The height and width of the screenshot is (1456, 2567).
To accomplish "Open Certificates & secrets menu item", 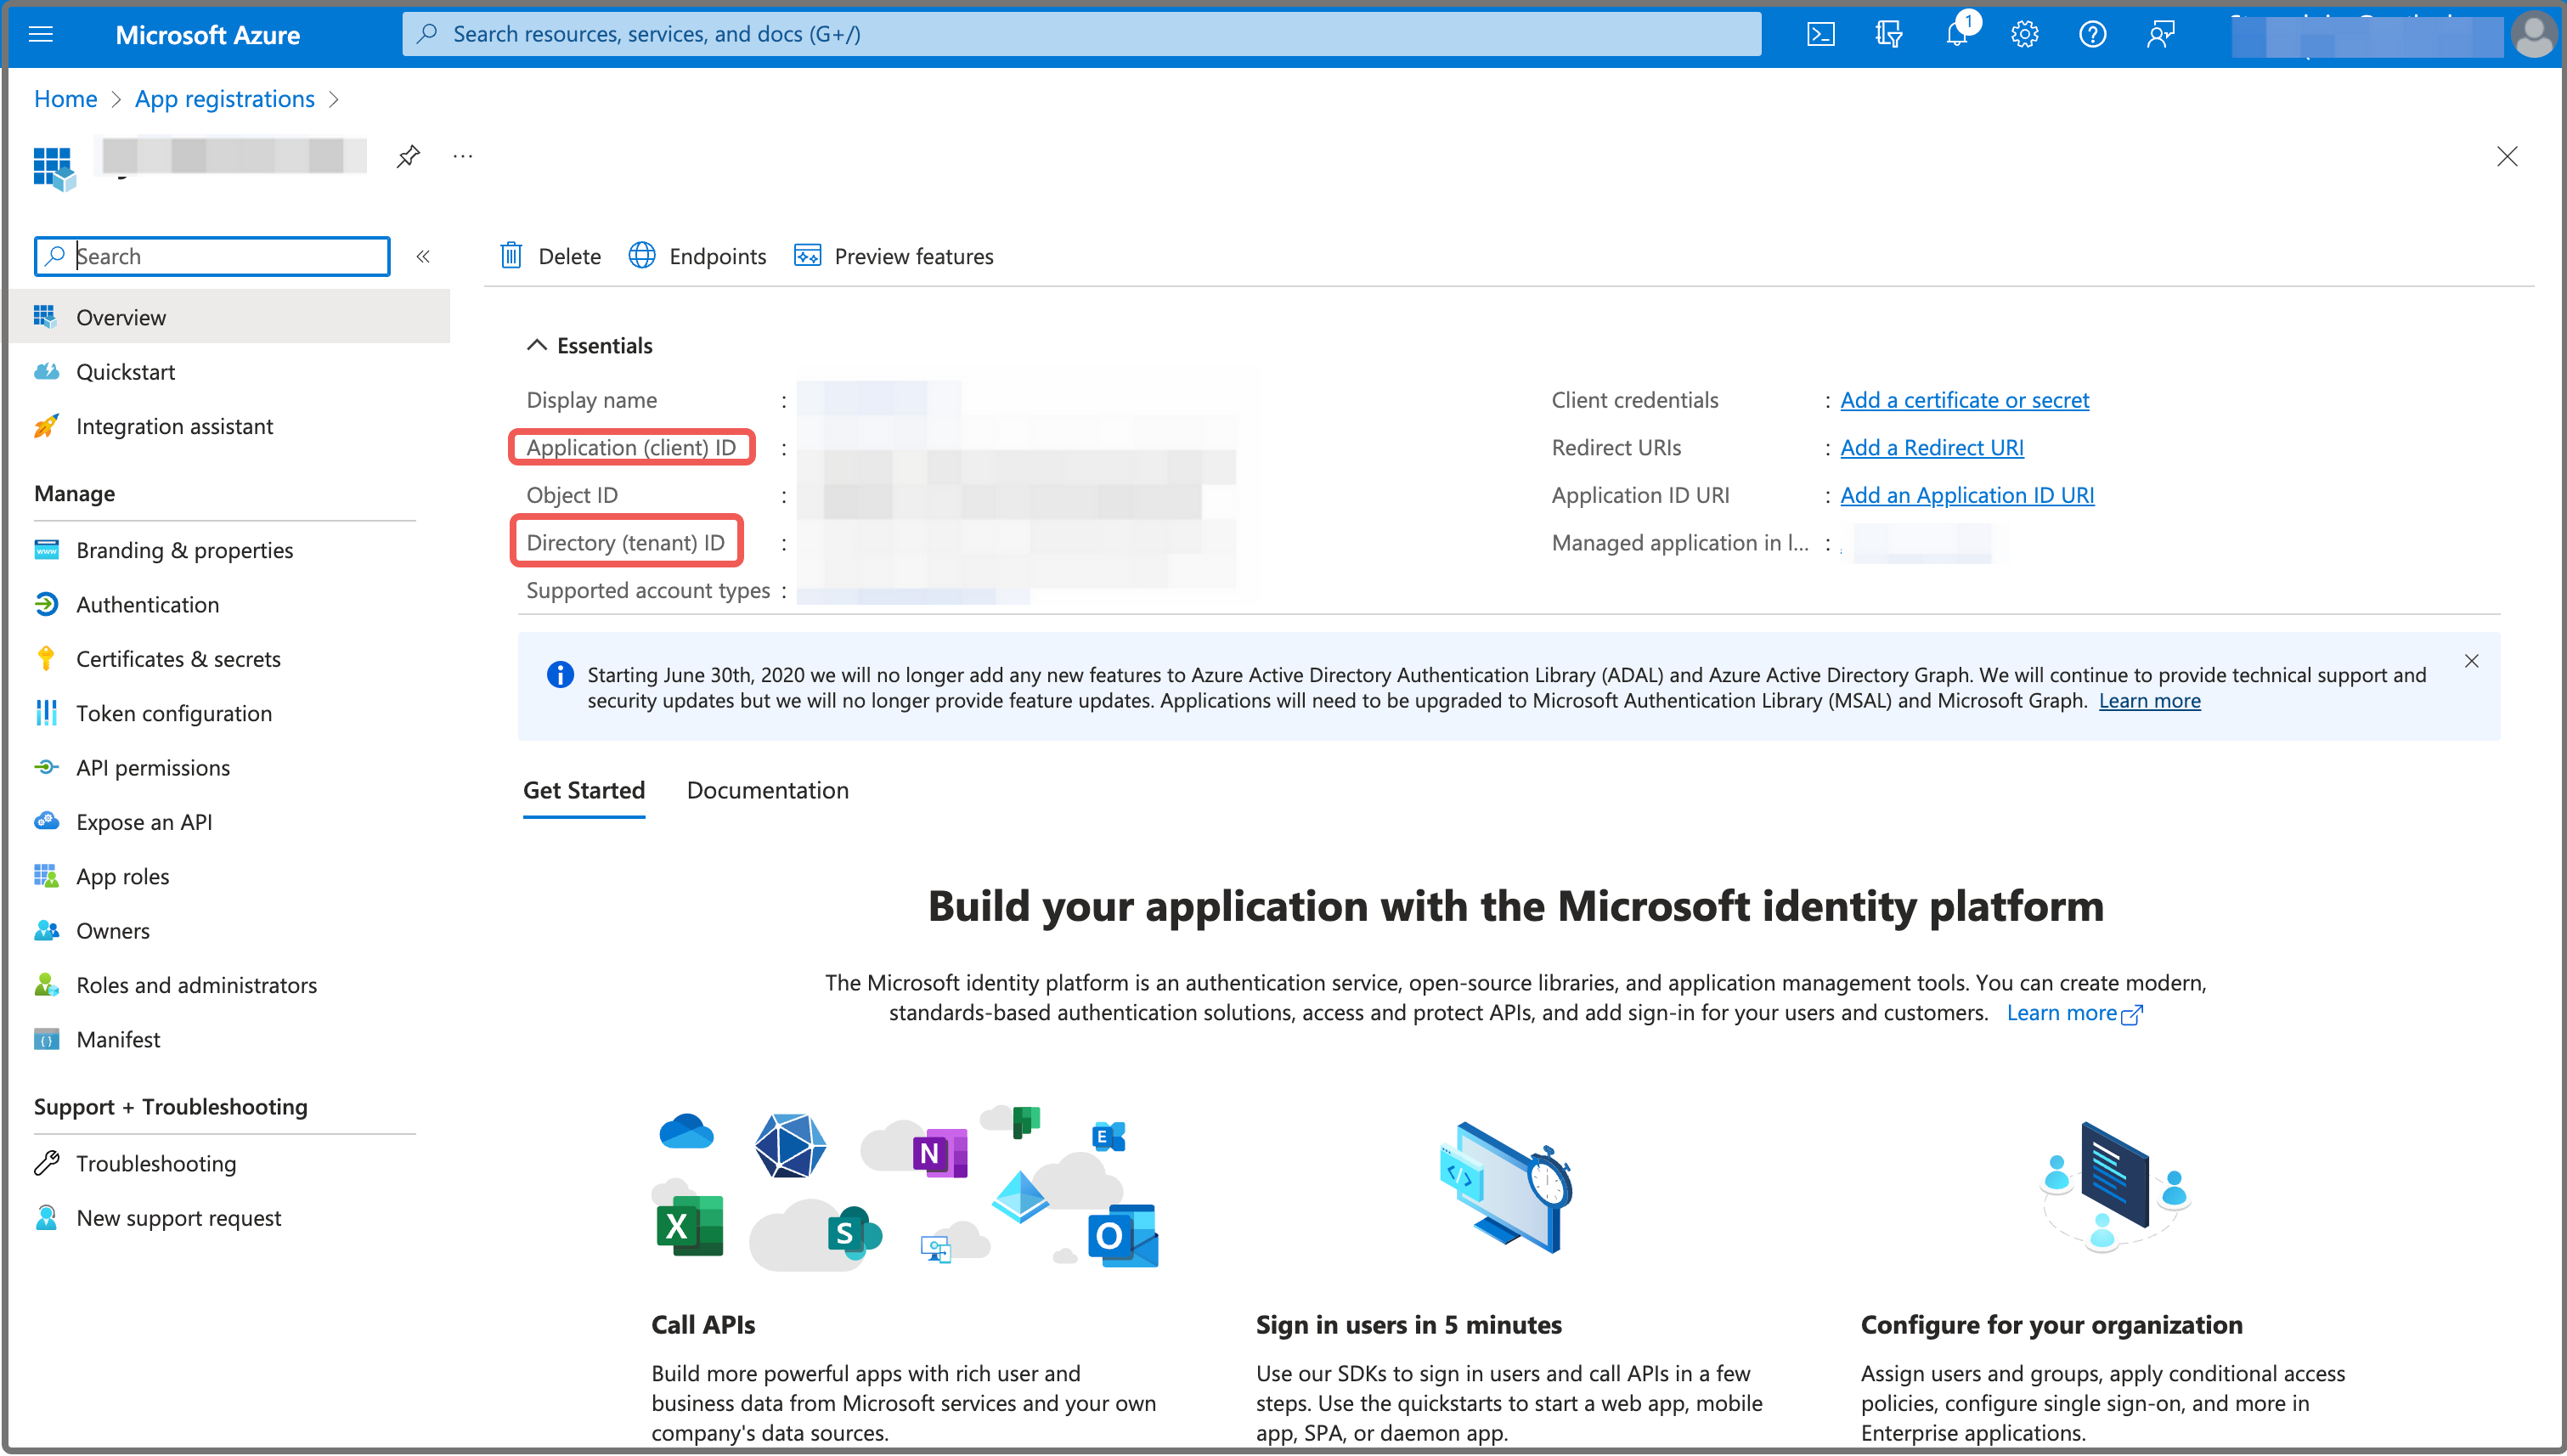I will 178,659.
